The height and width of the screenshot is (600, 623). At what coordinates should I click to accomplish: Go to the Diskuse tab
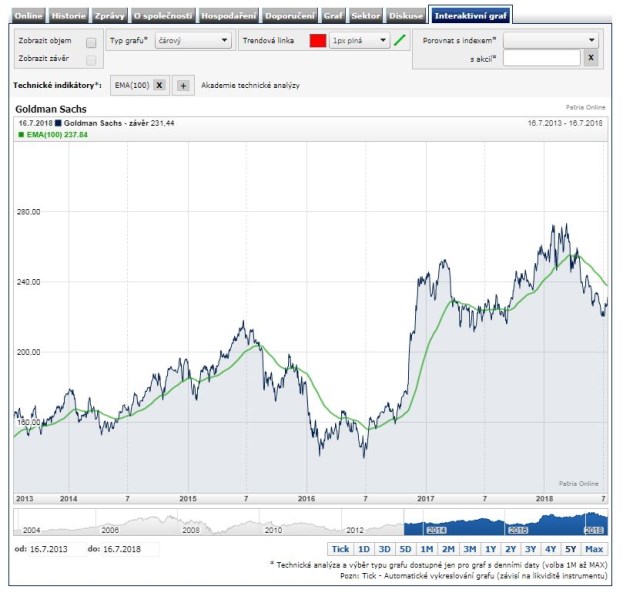405,16
